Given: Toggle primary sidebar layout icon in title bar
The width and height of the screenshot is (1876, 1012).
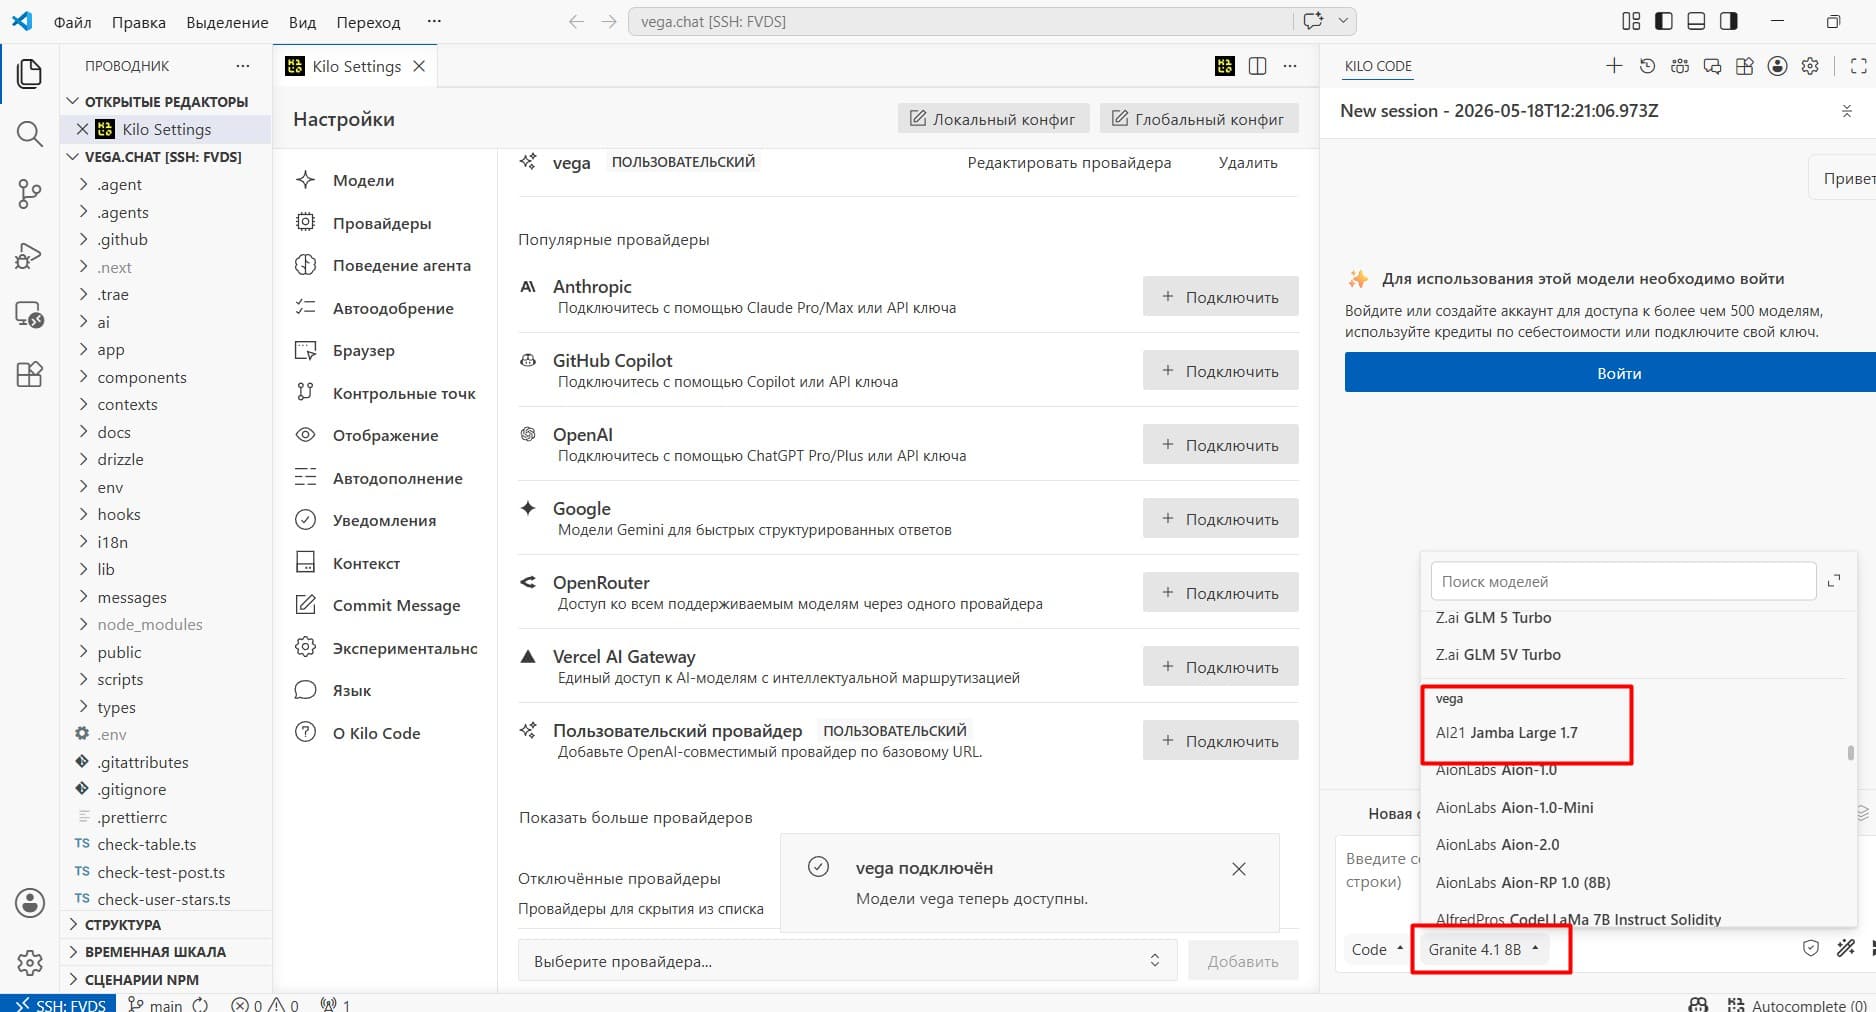Looking at the screenshot, I should 1664,21.
